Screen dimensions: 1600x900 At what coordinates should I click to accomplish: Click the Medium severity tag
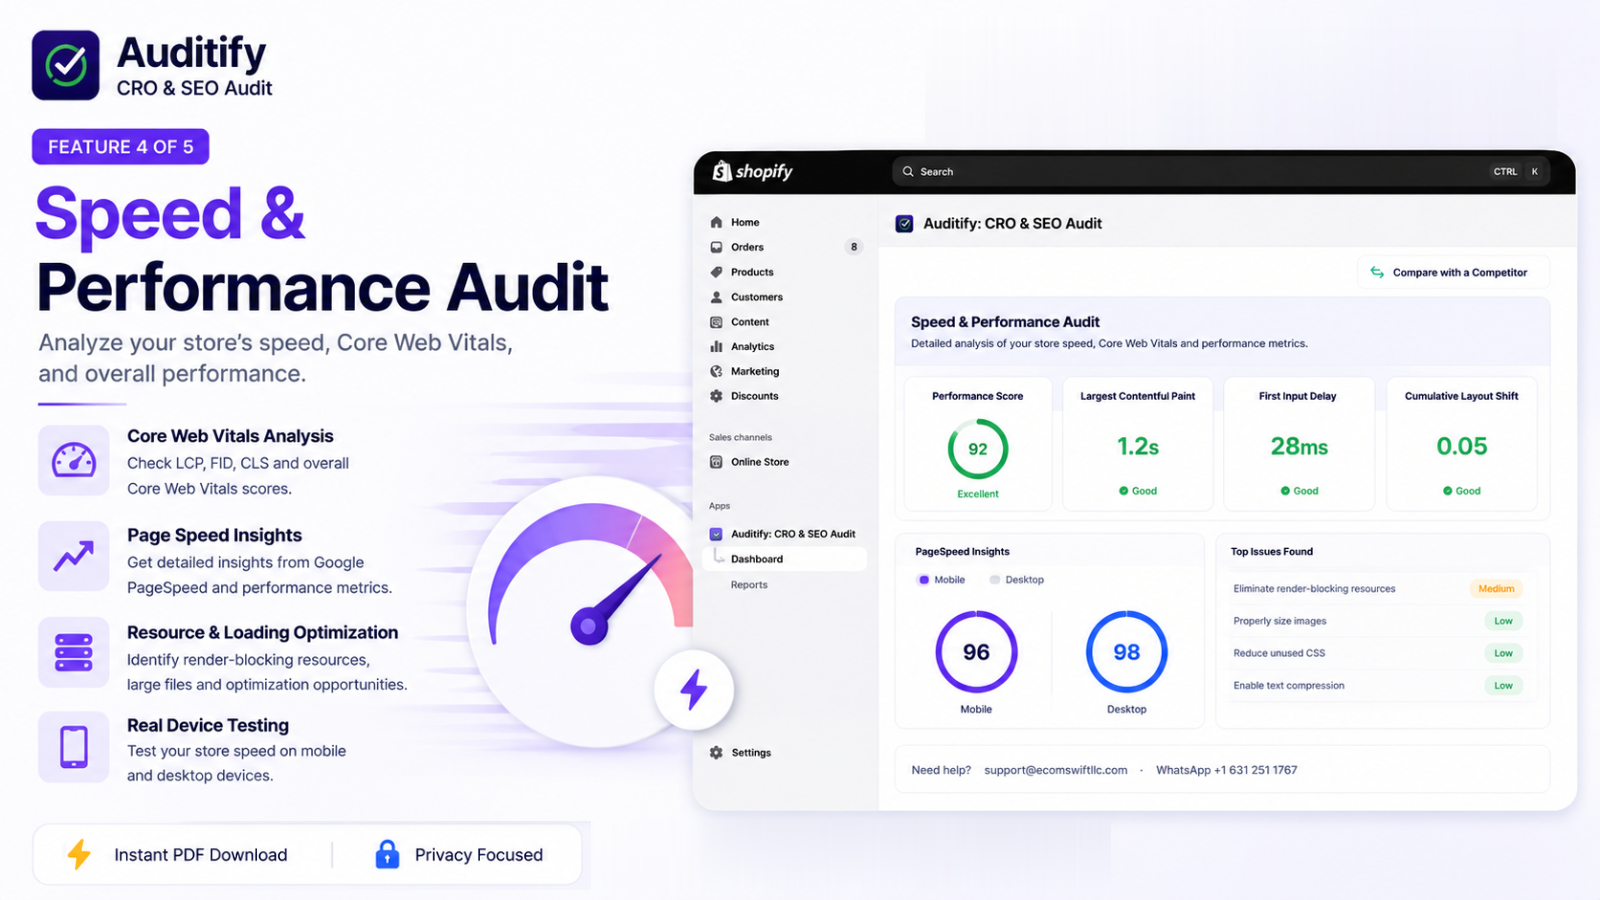click(1496, 589)
